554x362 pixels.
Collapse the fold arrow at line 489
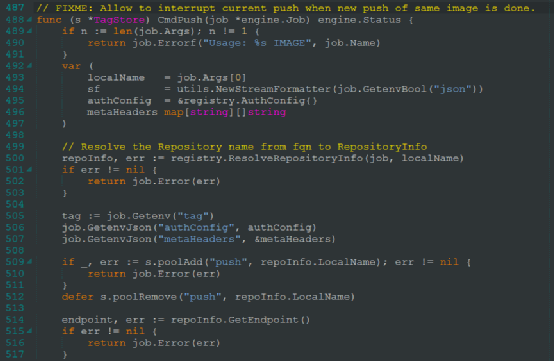coord(29,31)
